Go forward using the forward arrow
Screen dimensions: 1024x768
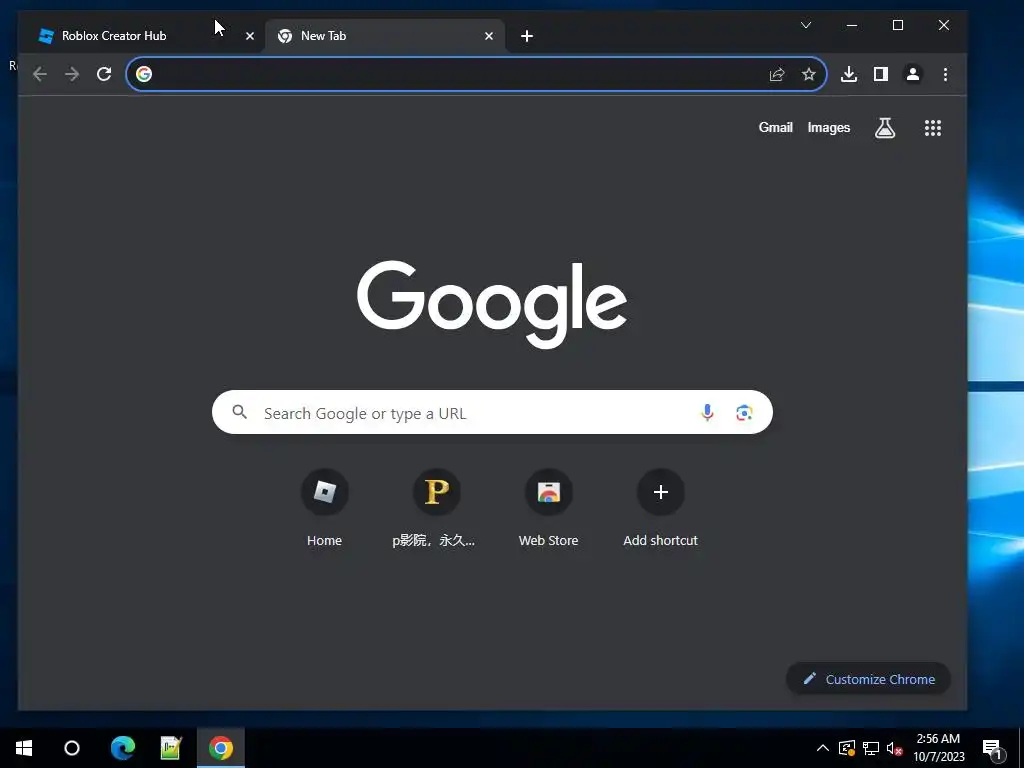click(72, 74)
